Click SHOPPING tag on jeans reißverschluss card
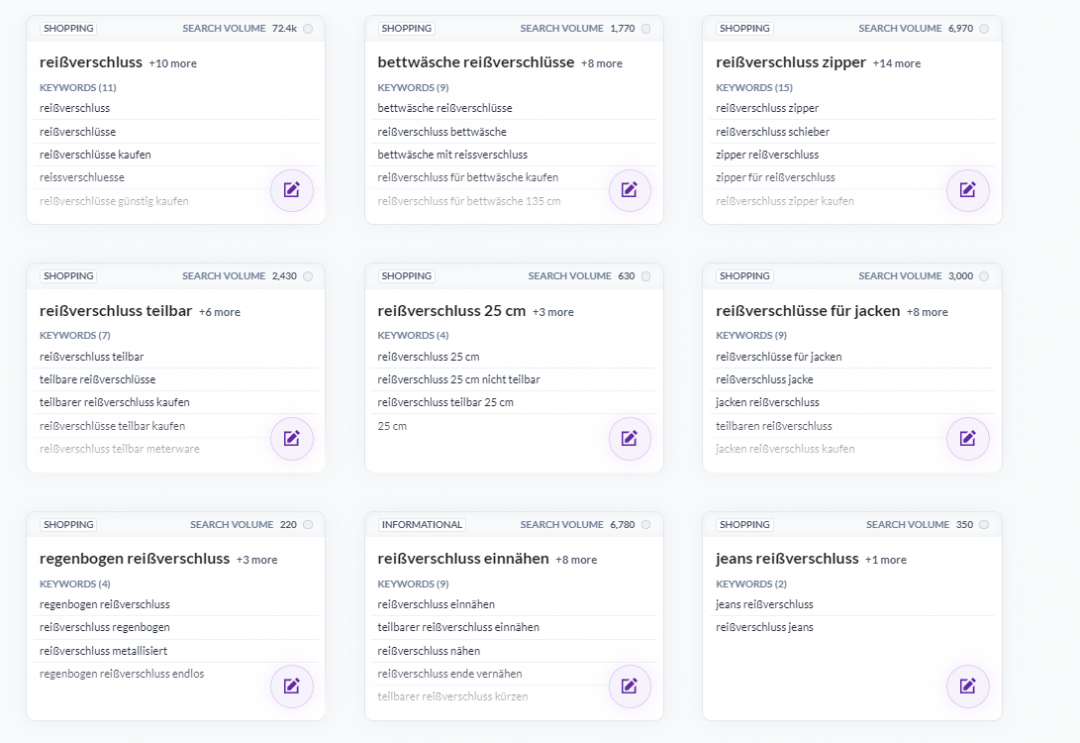1080x743 pixels. point(744,525)
